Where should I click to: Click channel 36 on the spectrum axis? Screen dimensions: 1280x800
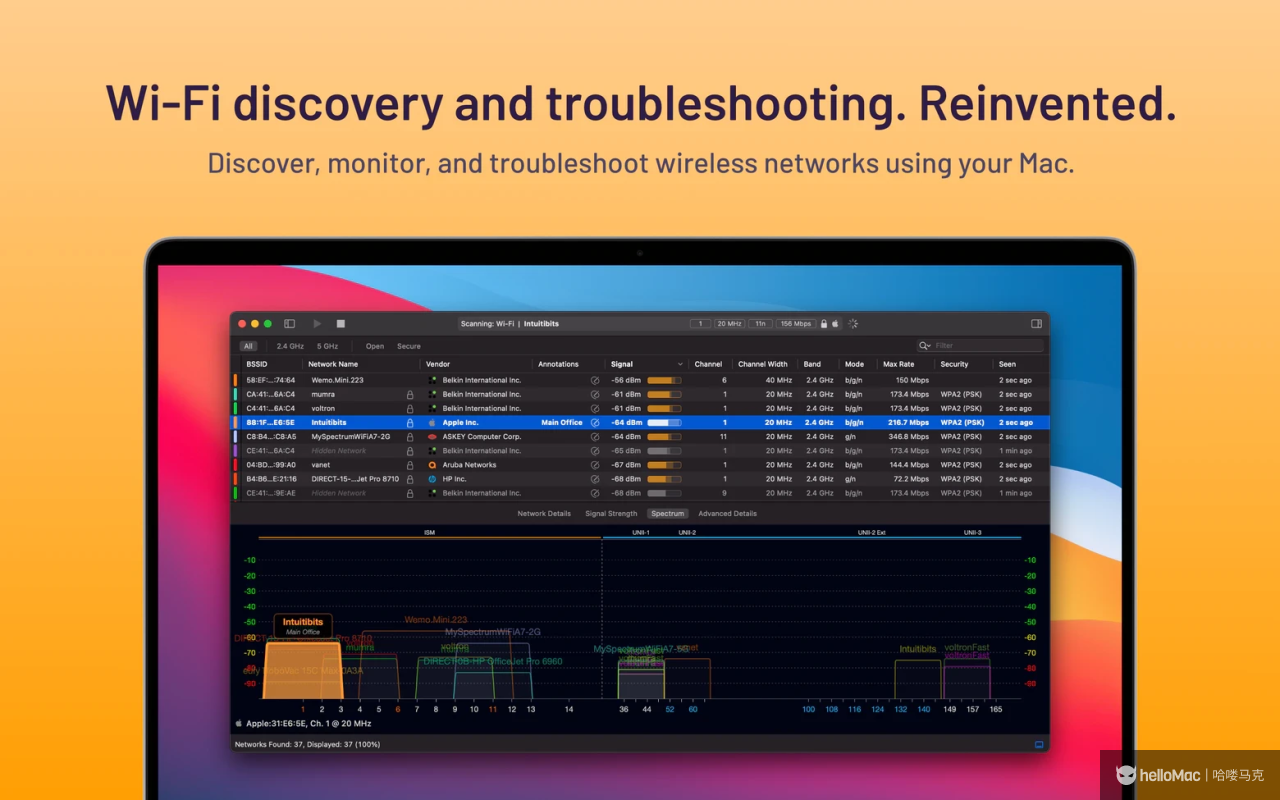(x=624, y=709)
